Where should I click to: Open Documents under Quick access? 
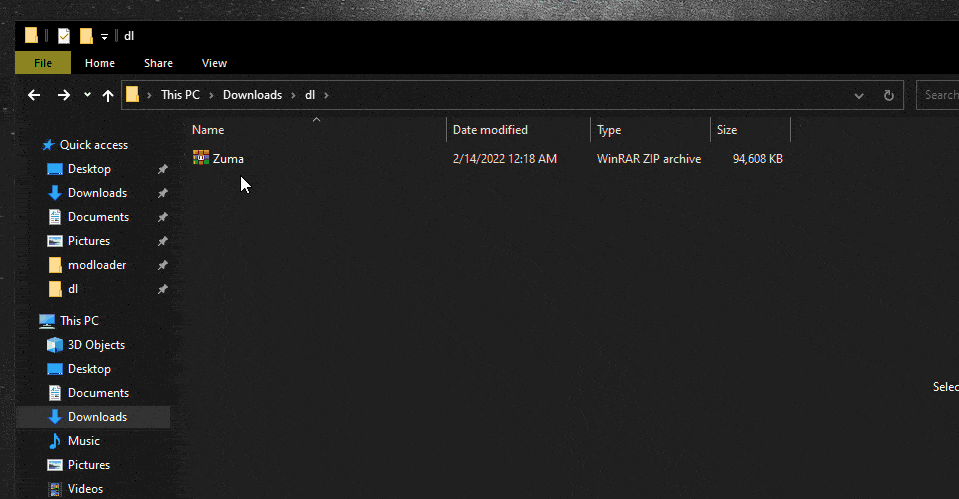[98, 216]
